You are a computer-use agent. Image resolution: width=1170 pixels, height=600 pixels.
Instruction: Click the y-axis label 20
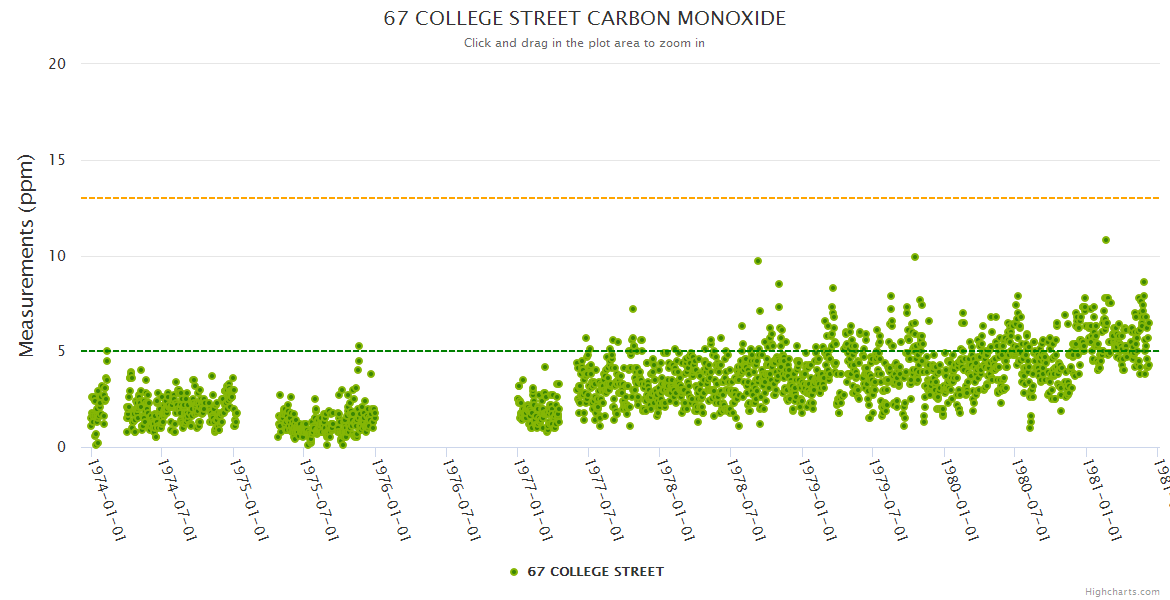57,64
